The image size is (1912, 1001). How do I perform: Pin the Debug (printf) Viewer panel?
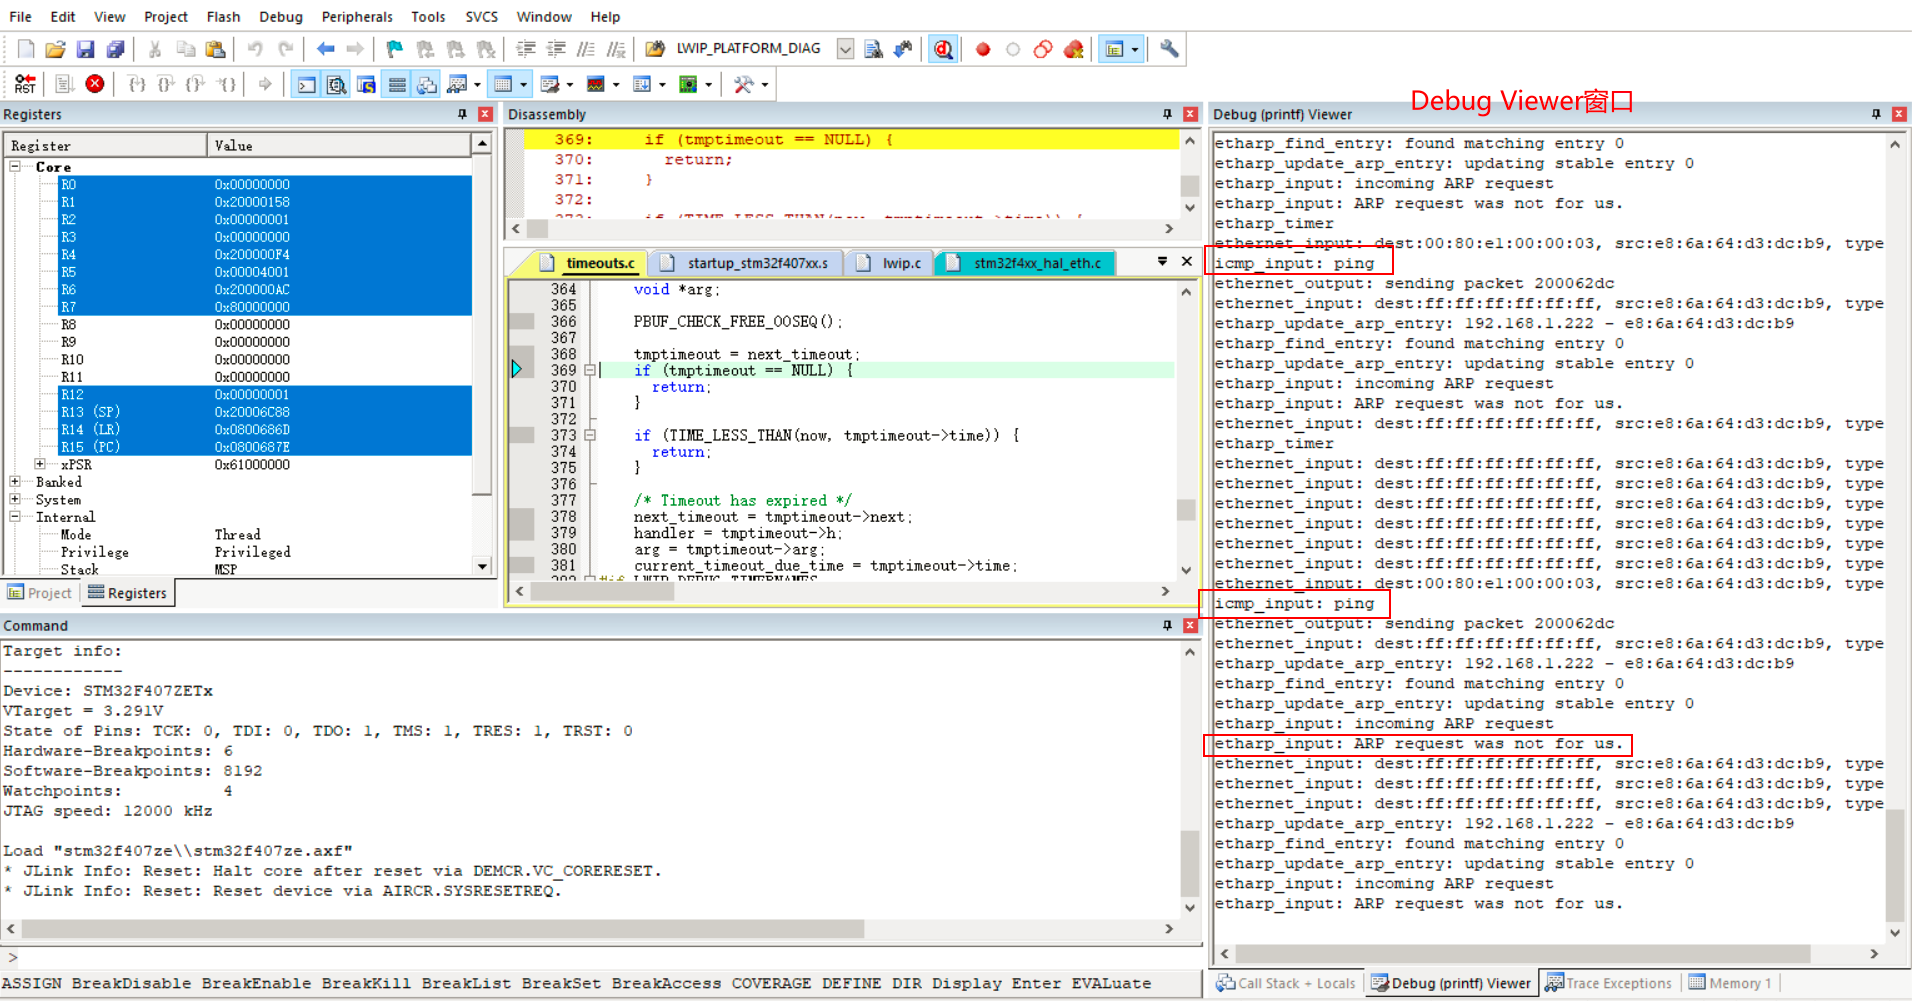(1876, 113)
